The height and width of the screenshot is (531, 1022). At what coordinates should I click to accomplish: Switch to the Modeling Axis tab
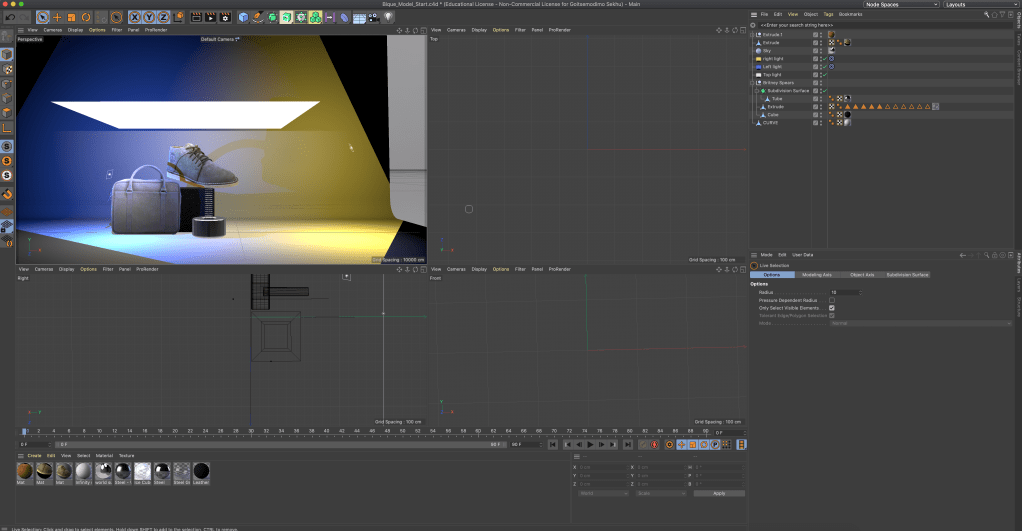click(817, 274)
